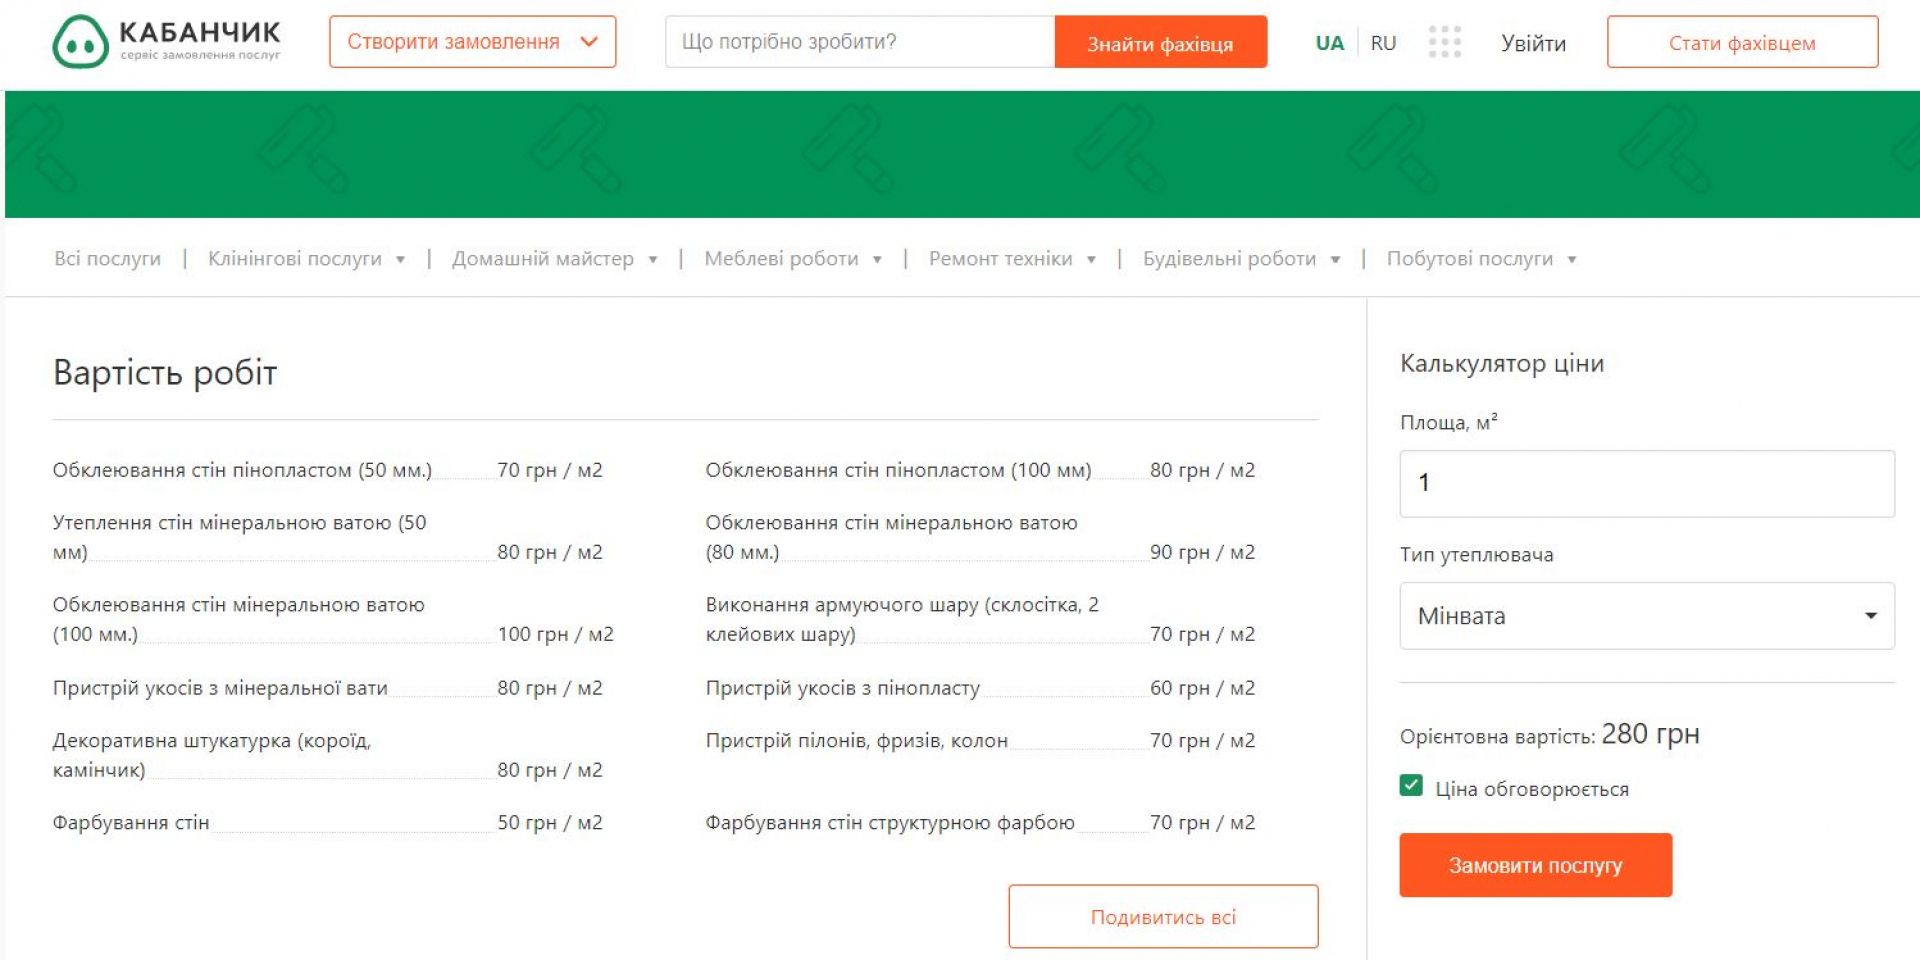Expand the Домашній майстер menu
Viewport: 1920px width, 960px height.
pyautogui.click(x=553, y=259)
